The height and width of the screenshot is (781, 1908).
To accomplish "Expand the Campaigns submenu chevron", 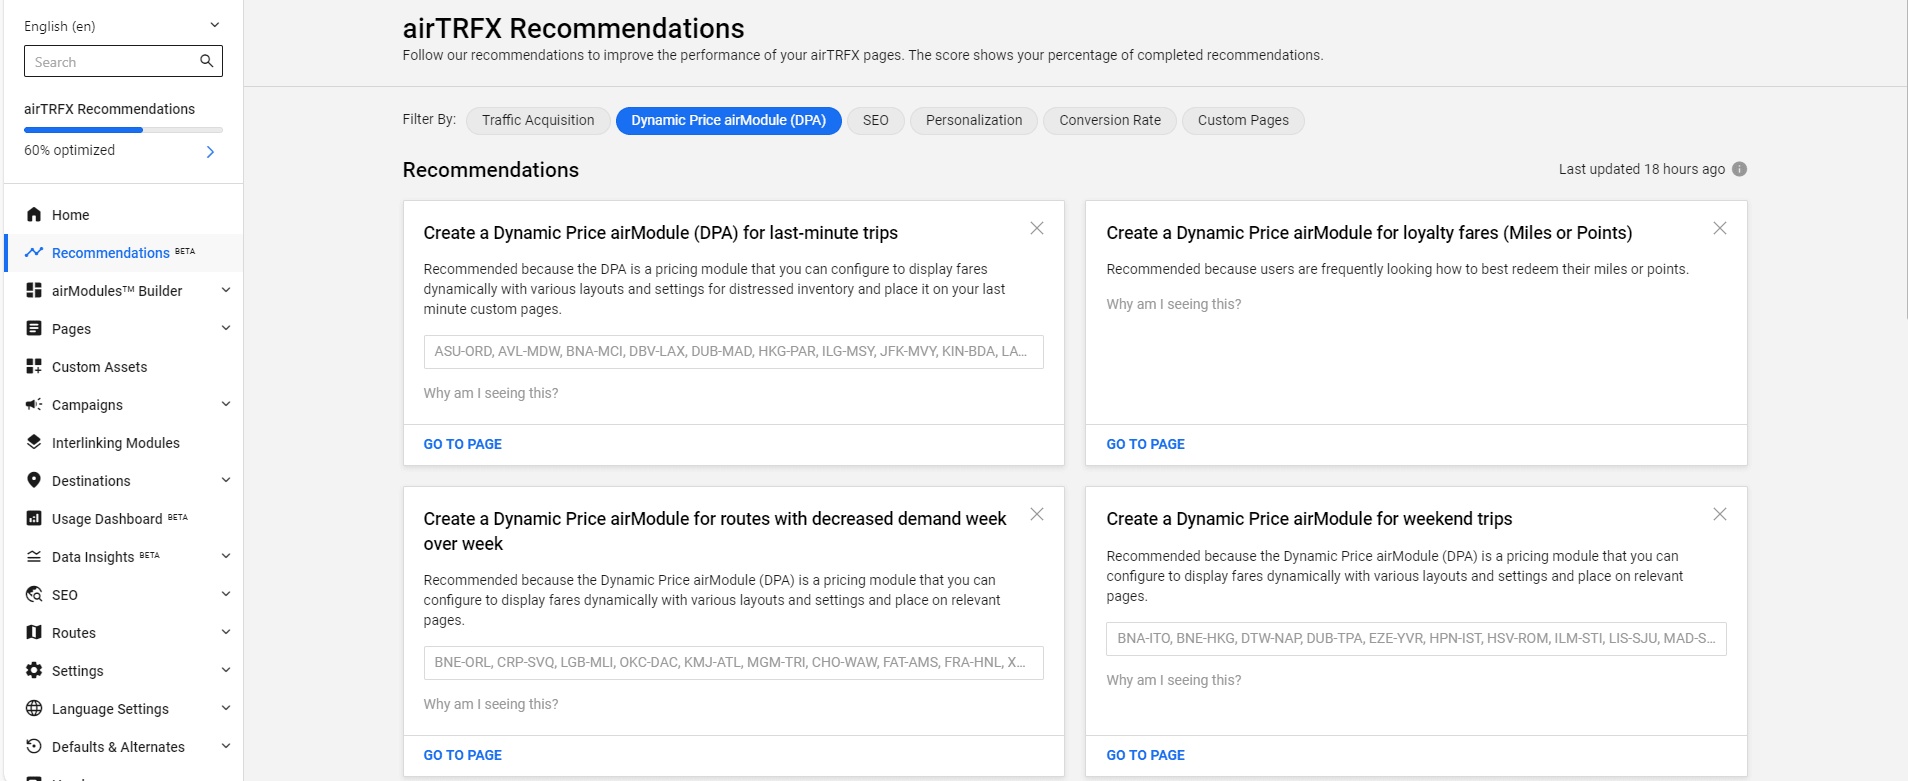I will 226,404.
